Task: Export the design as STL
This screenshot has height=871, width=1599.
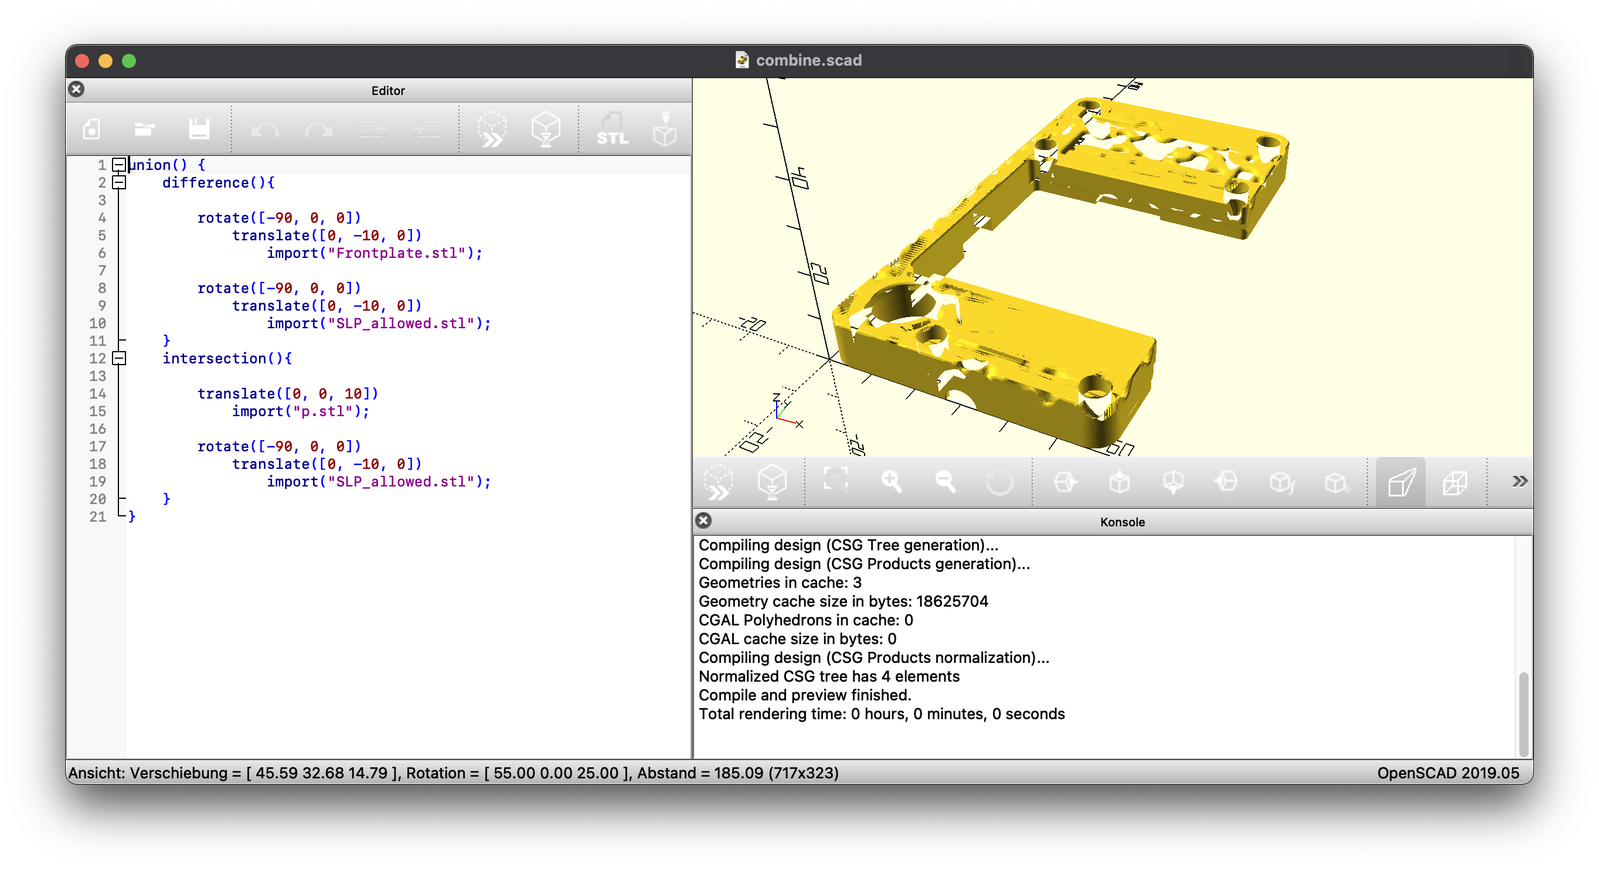Action: (x=612, y=130)
